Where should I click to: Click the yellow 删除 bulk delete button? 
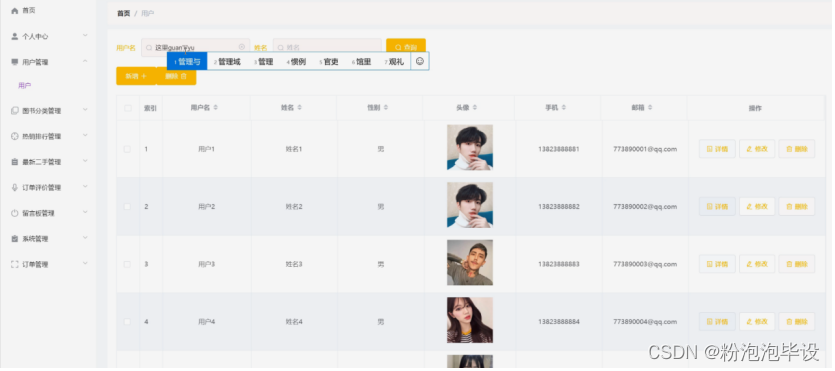[176, 76]
